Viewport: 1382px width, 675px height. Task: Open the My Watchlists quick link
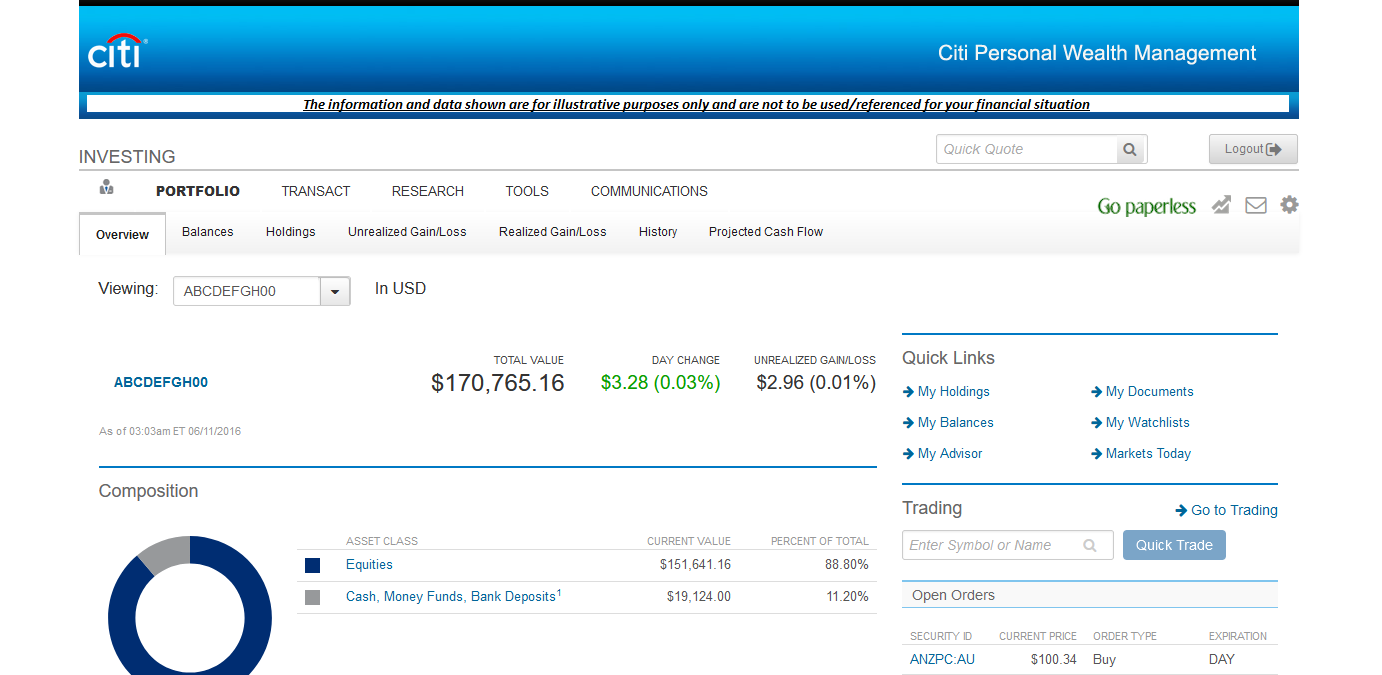[x=1147, y=423]
